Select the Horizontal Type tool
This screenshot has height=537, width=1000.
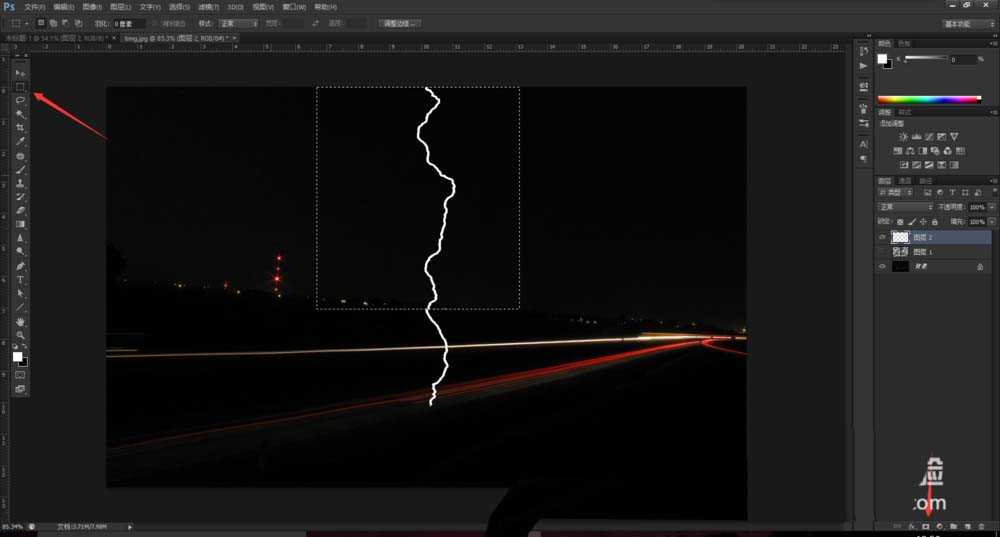click(20, 280)
